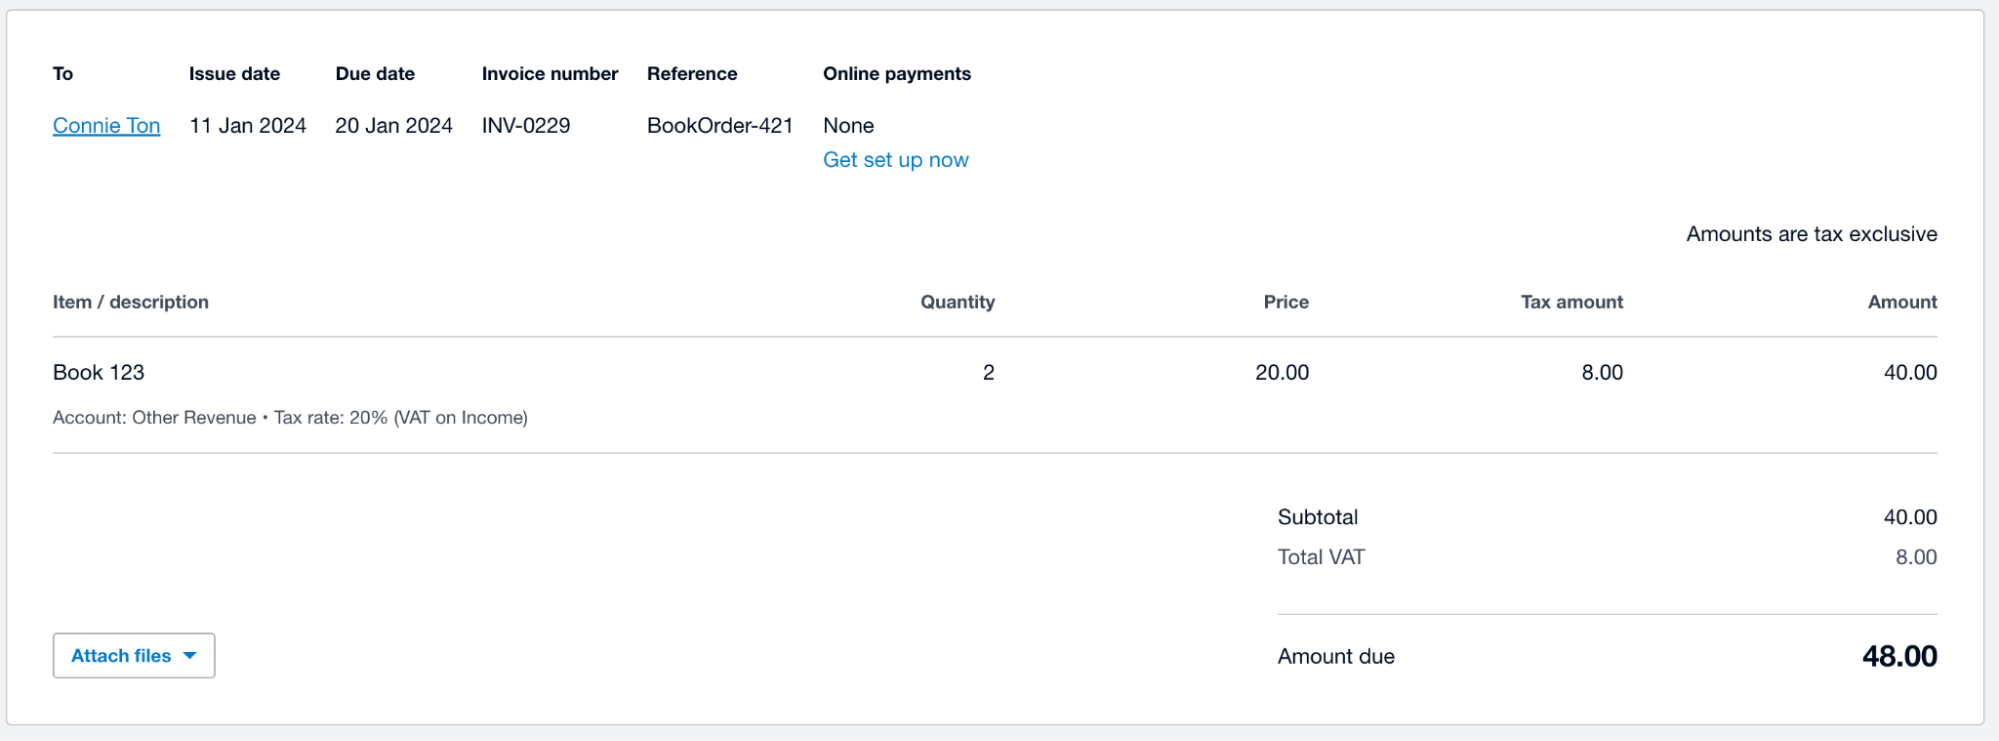1999x741 pixels.
Task: Click the Item / description column header
Action: tap(130, 302)
